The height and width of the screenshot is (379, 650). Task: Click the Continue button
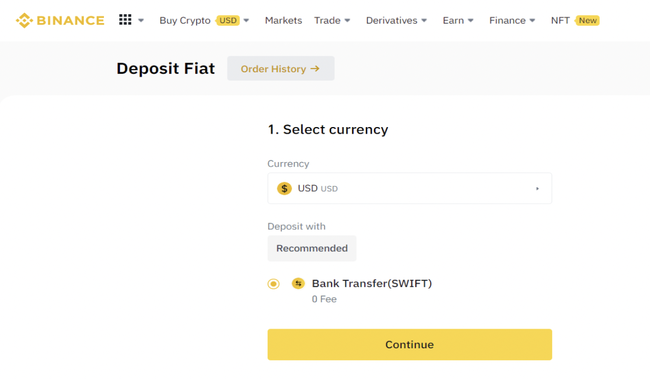click(x=410, y=345)
